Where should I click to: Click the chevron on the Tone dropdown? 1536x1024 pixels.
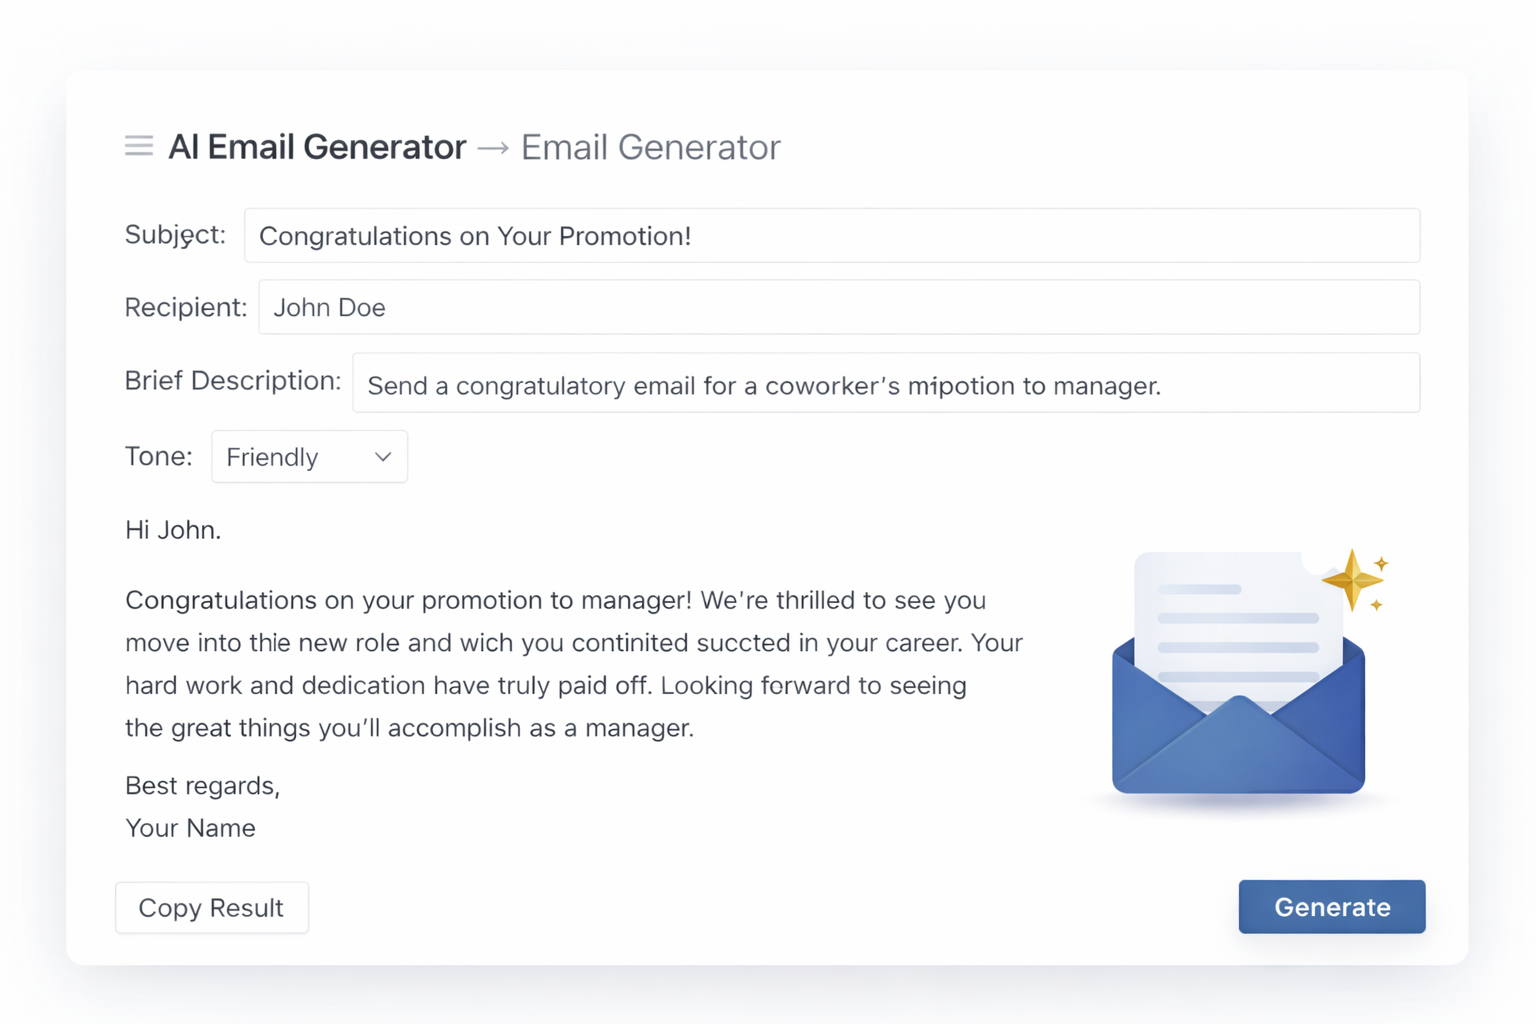point(381,456)
